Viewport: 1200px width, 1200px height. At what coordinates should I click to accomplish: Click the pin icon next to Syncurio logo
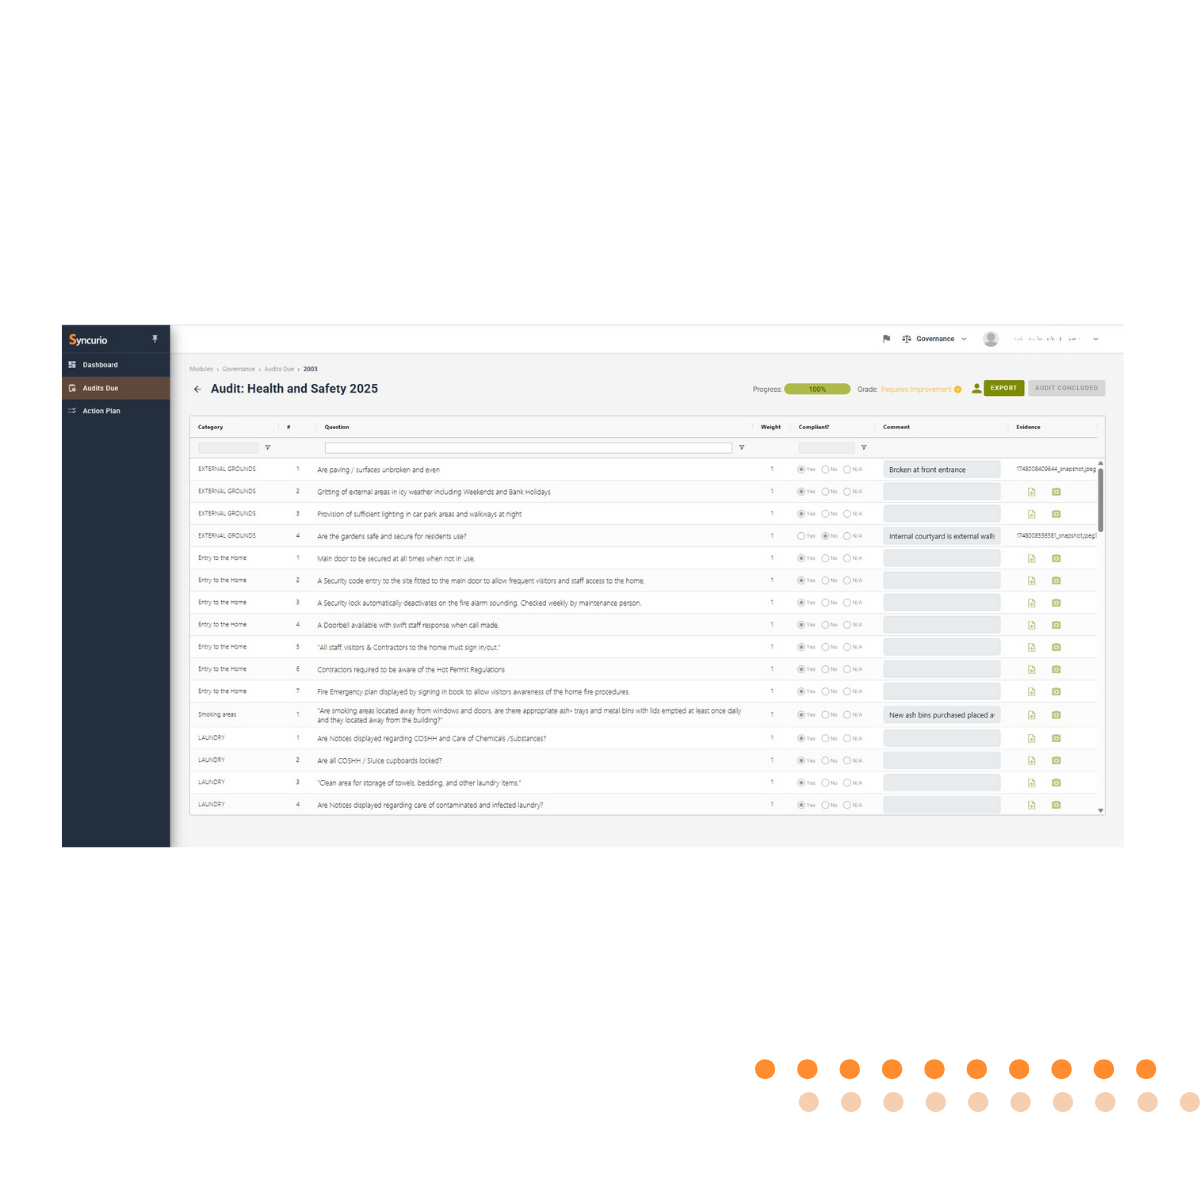[x=155, y=339]
